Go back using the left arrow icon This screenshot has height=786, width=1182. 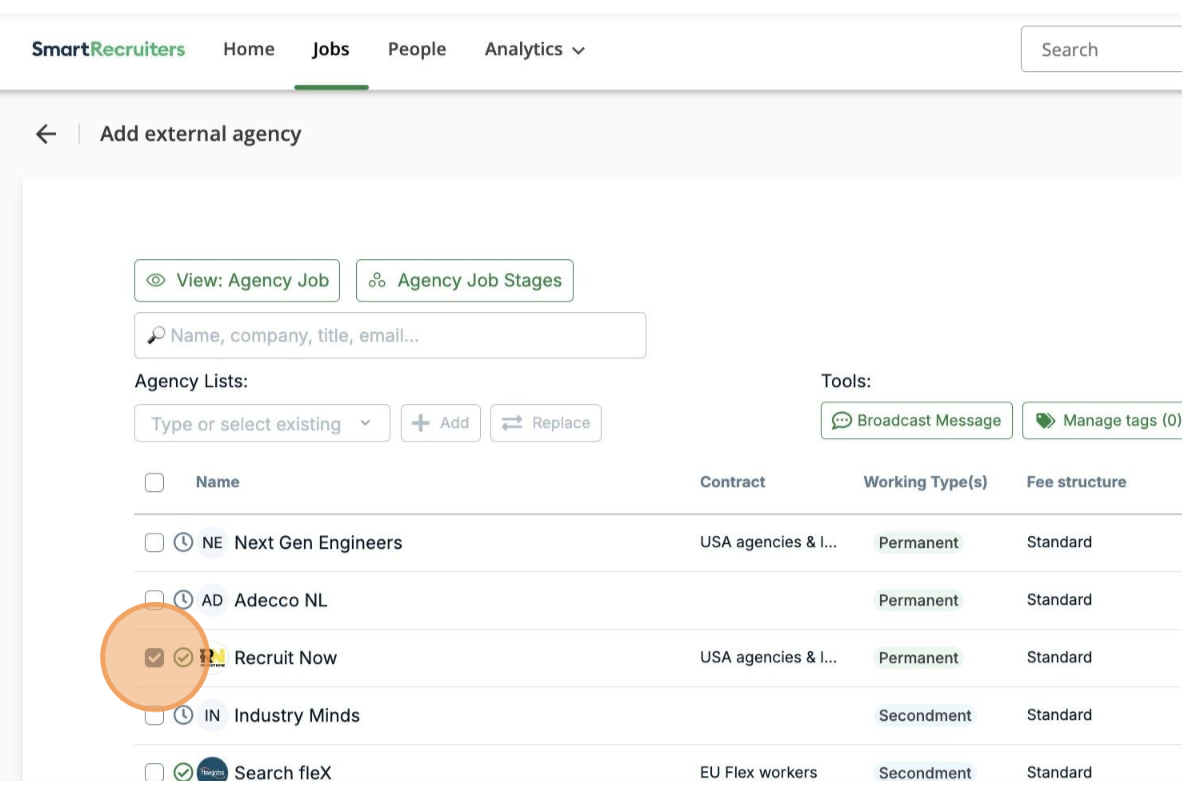point(46,134)
